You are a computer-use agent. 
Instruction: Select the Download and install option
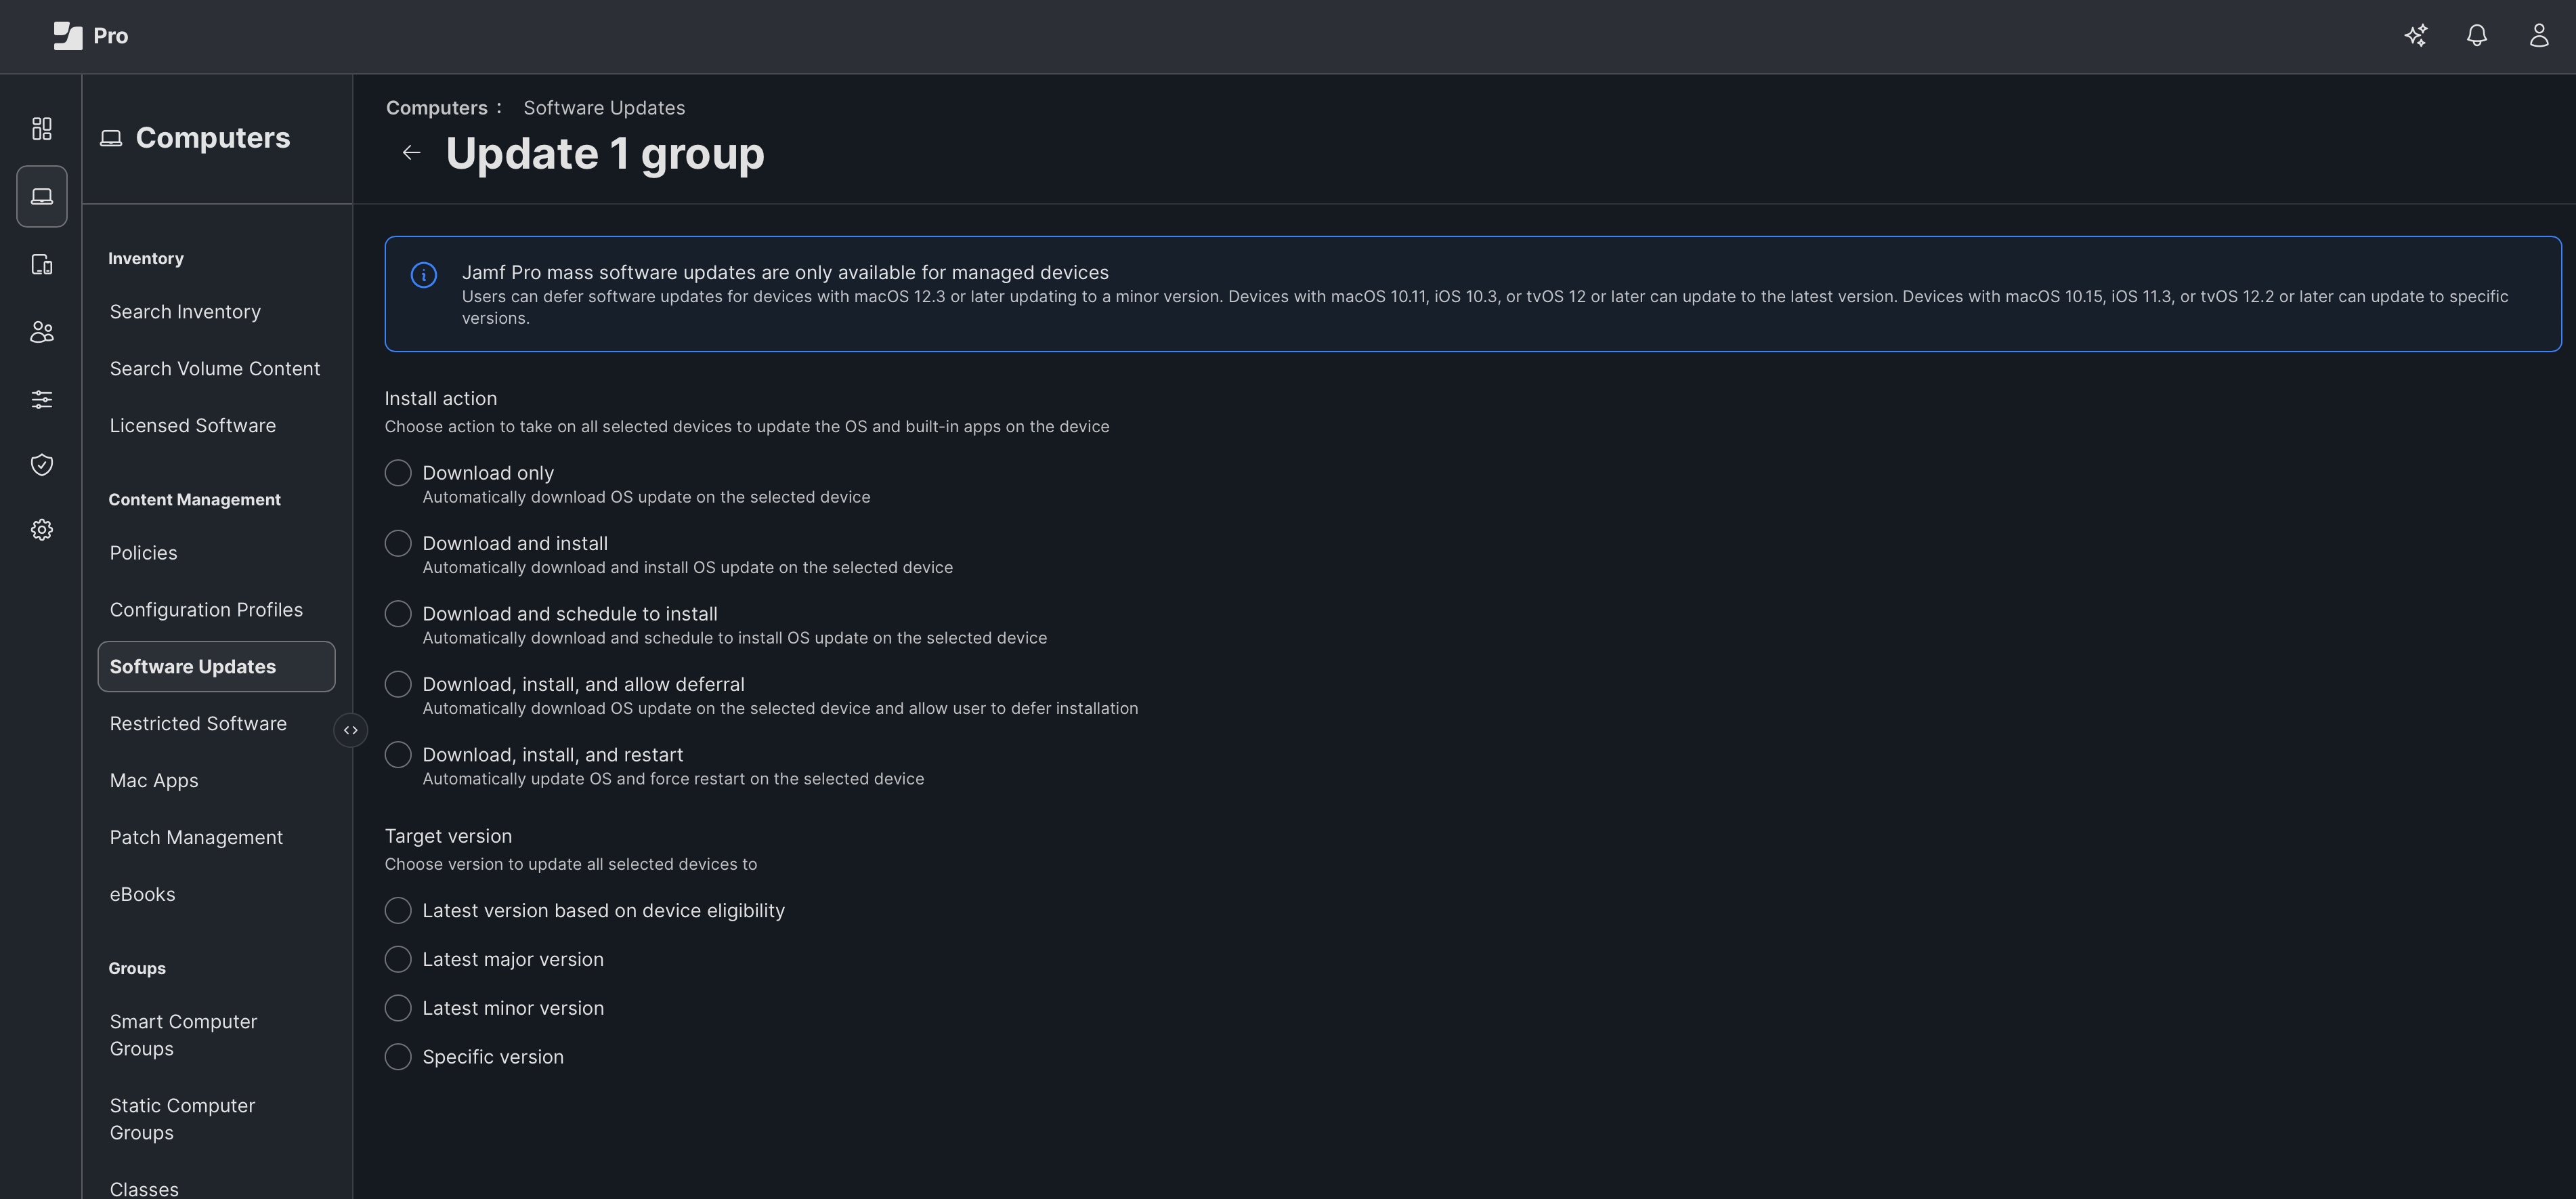[x=398, y=543]
